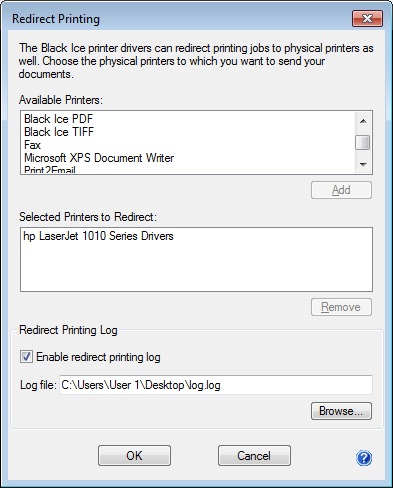Select Microsoft XPS Document Writer
Viewport: 393px width, 488px height.
tap(99, 158)
